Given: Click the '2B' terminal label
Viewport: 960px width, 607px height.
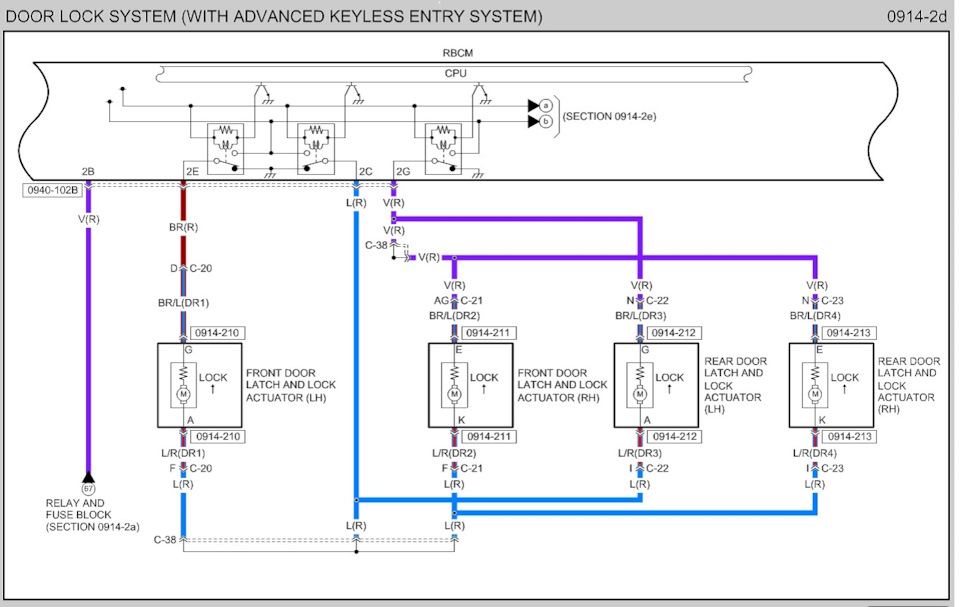Looking at the screenshot, I should click(x=88, y=172).
